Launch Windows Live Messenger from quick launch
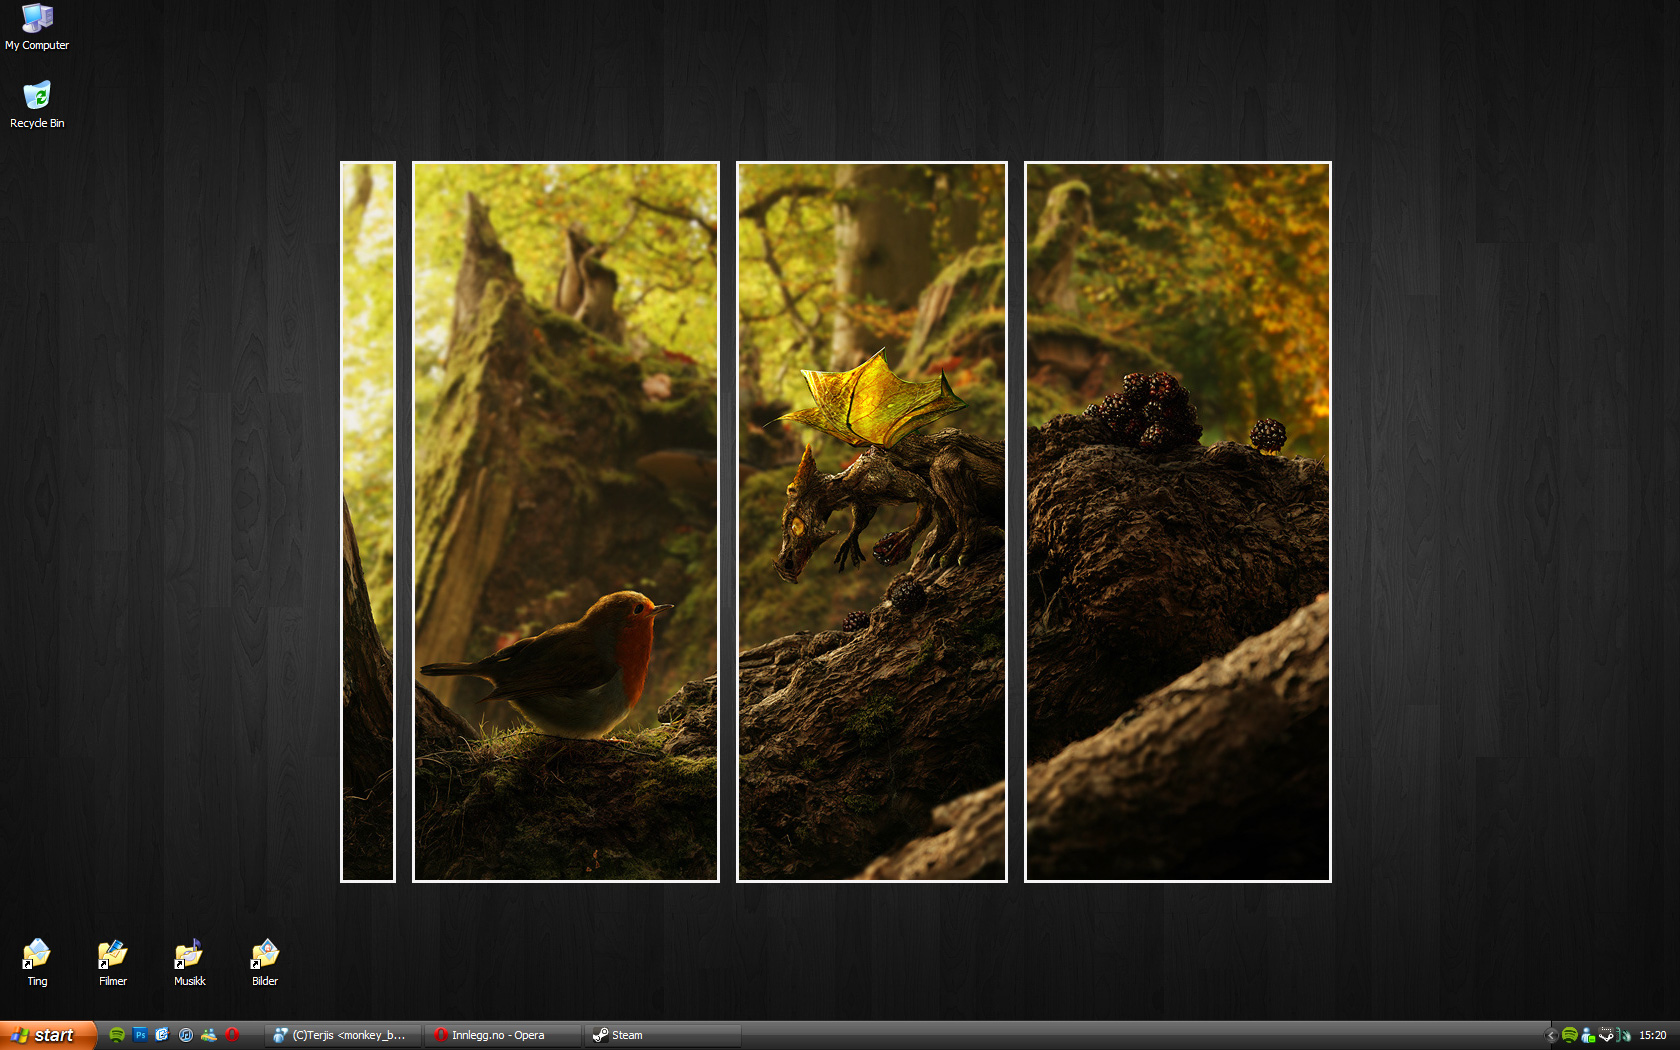 pyautogui.click(x=209, y=1035)
